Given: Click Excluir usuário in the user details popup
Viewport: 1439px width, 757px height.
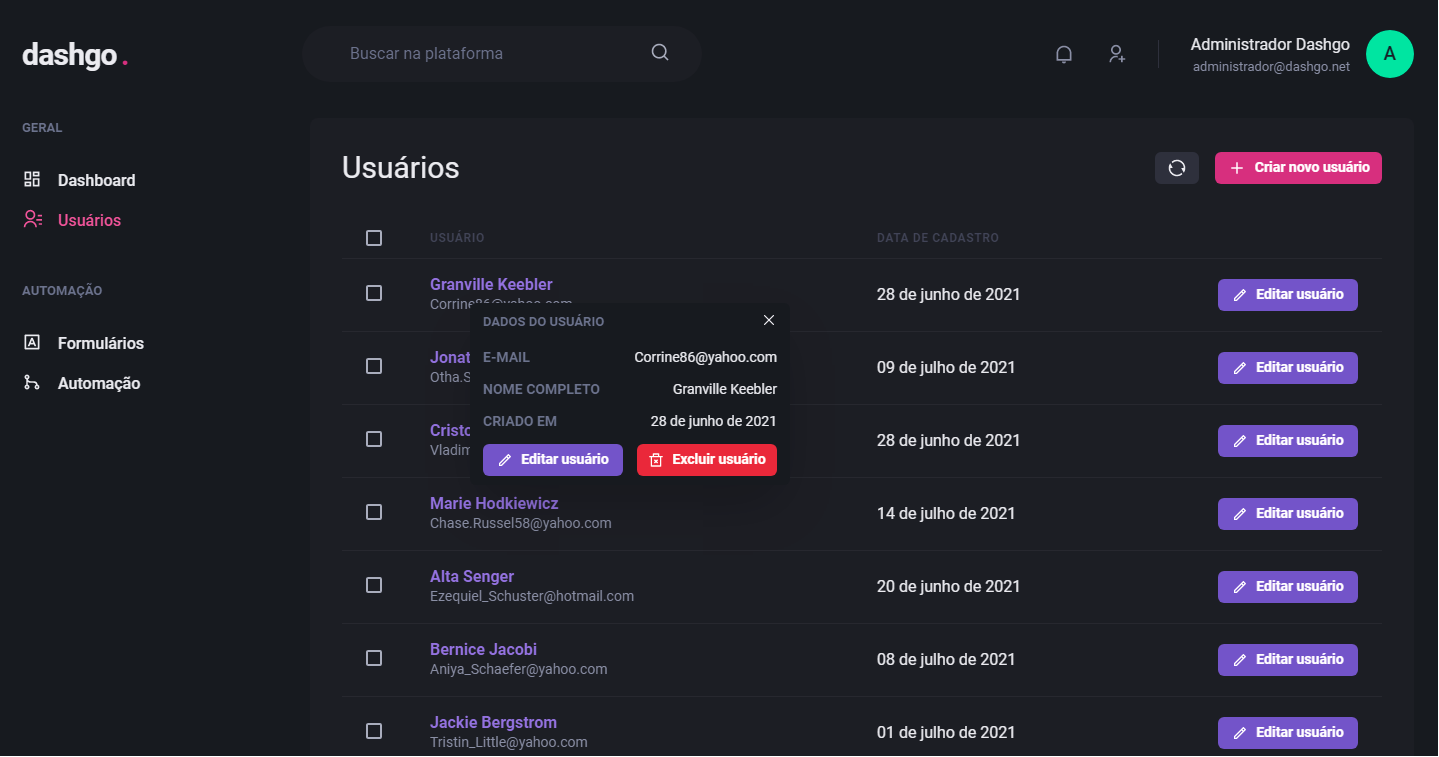Looking at the screenshot, I should (706, 459).
